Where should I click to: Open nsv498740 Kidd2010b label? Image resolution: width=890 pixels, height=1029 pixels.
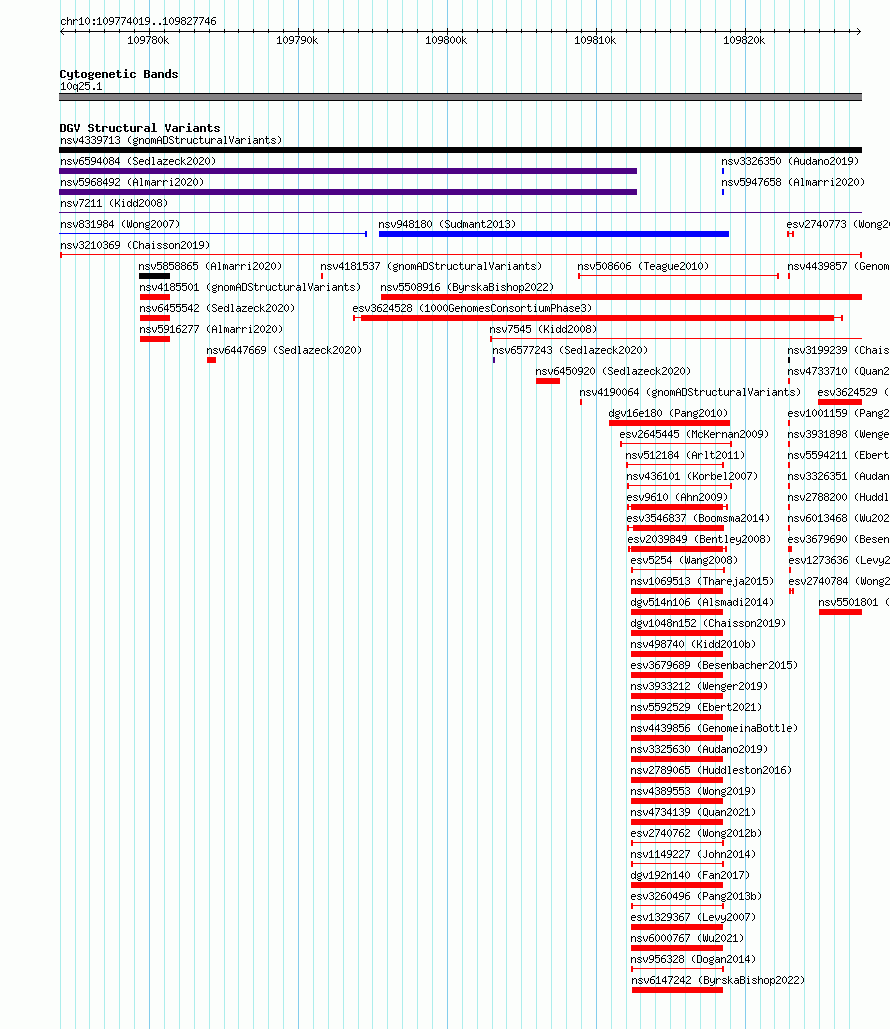[x=693, y=644]
